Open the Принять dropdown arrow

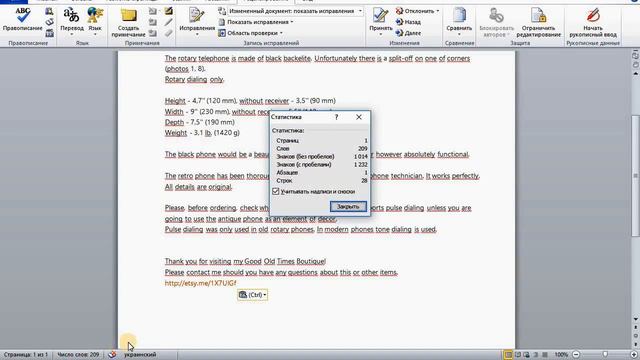point(380,34)
